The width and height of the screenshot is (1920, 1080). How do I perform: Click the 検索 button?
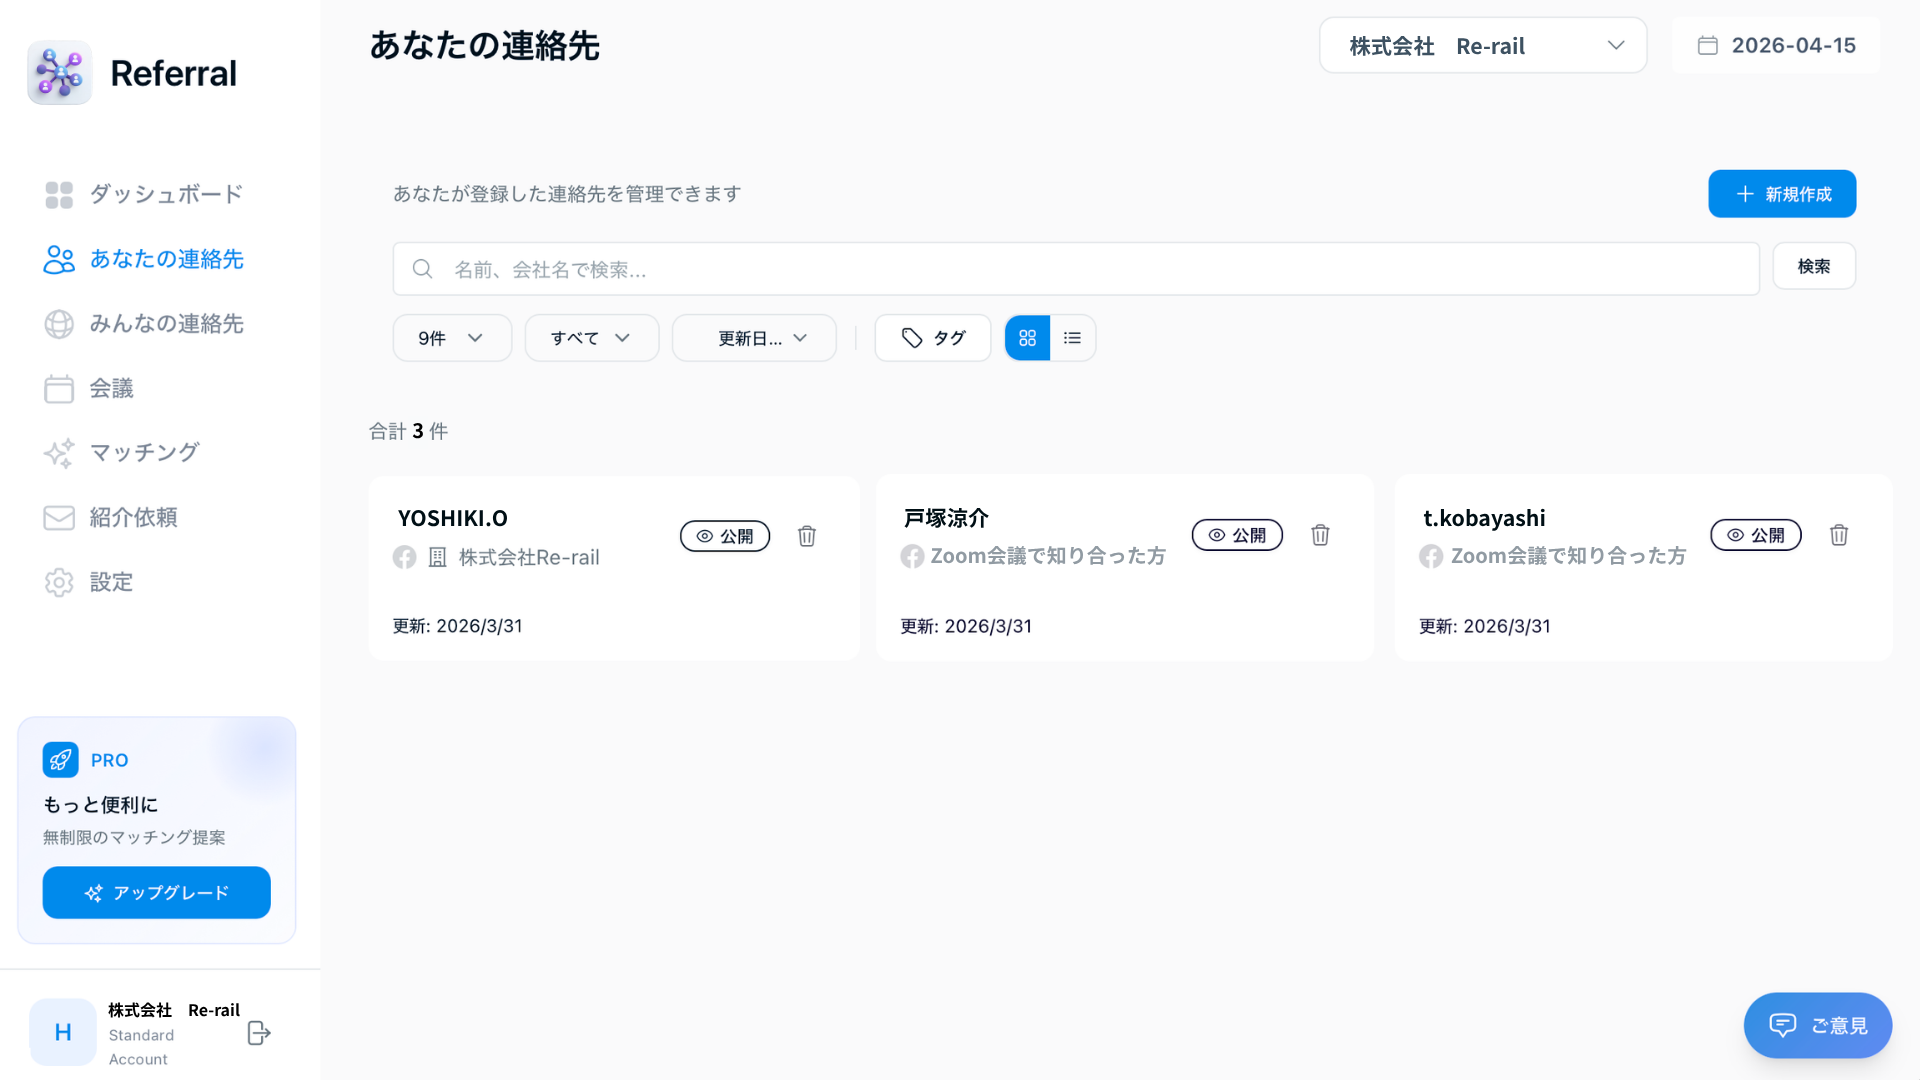click(x=1814, y=266)
